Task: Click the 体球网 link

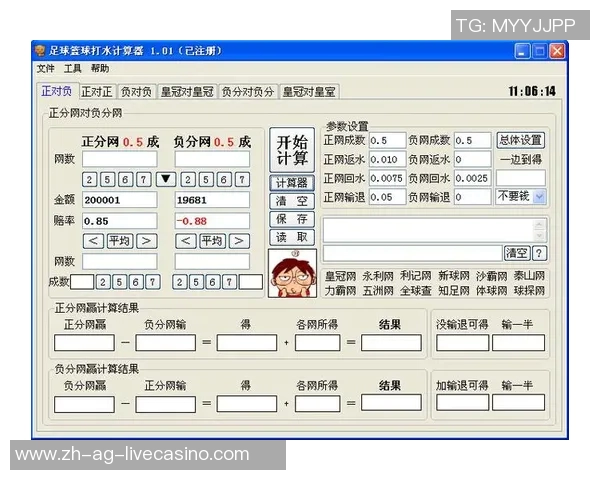Action: tap(491, 291)
